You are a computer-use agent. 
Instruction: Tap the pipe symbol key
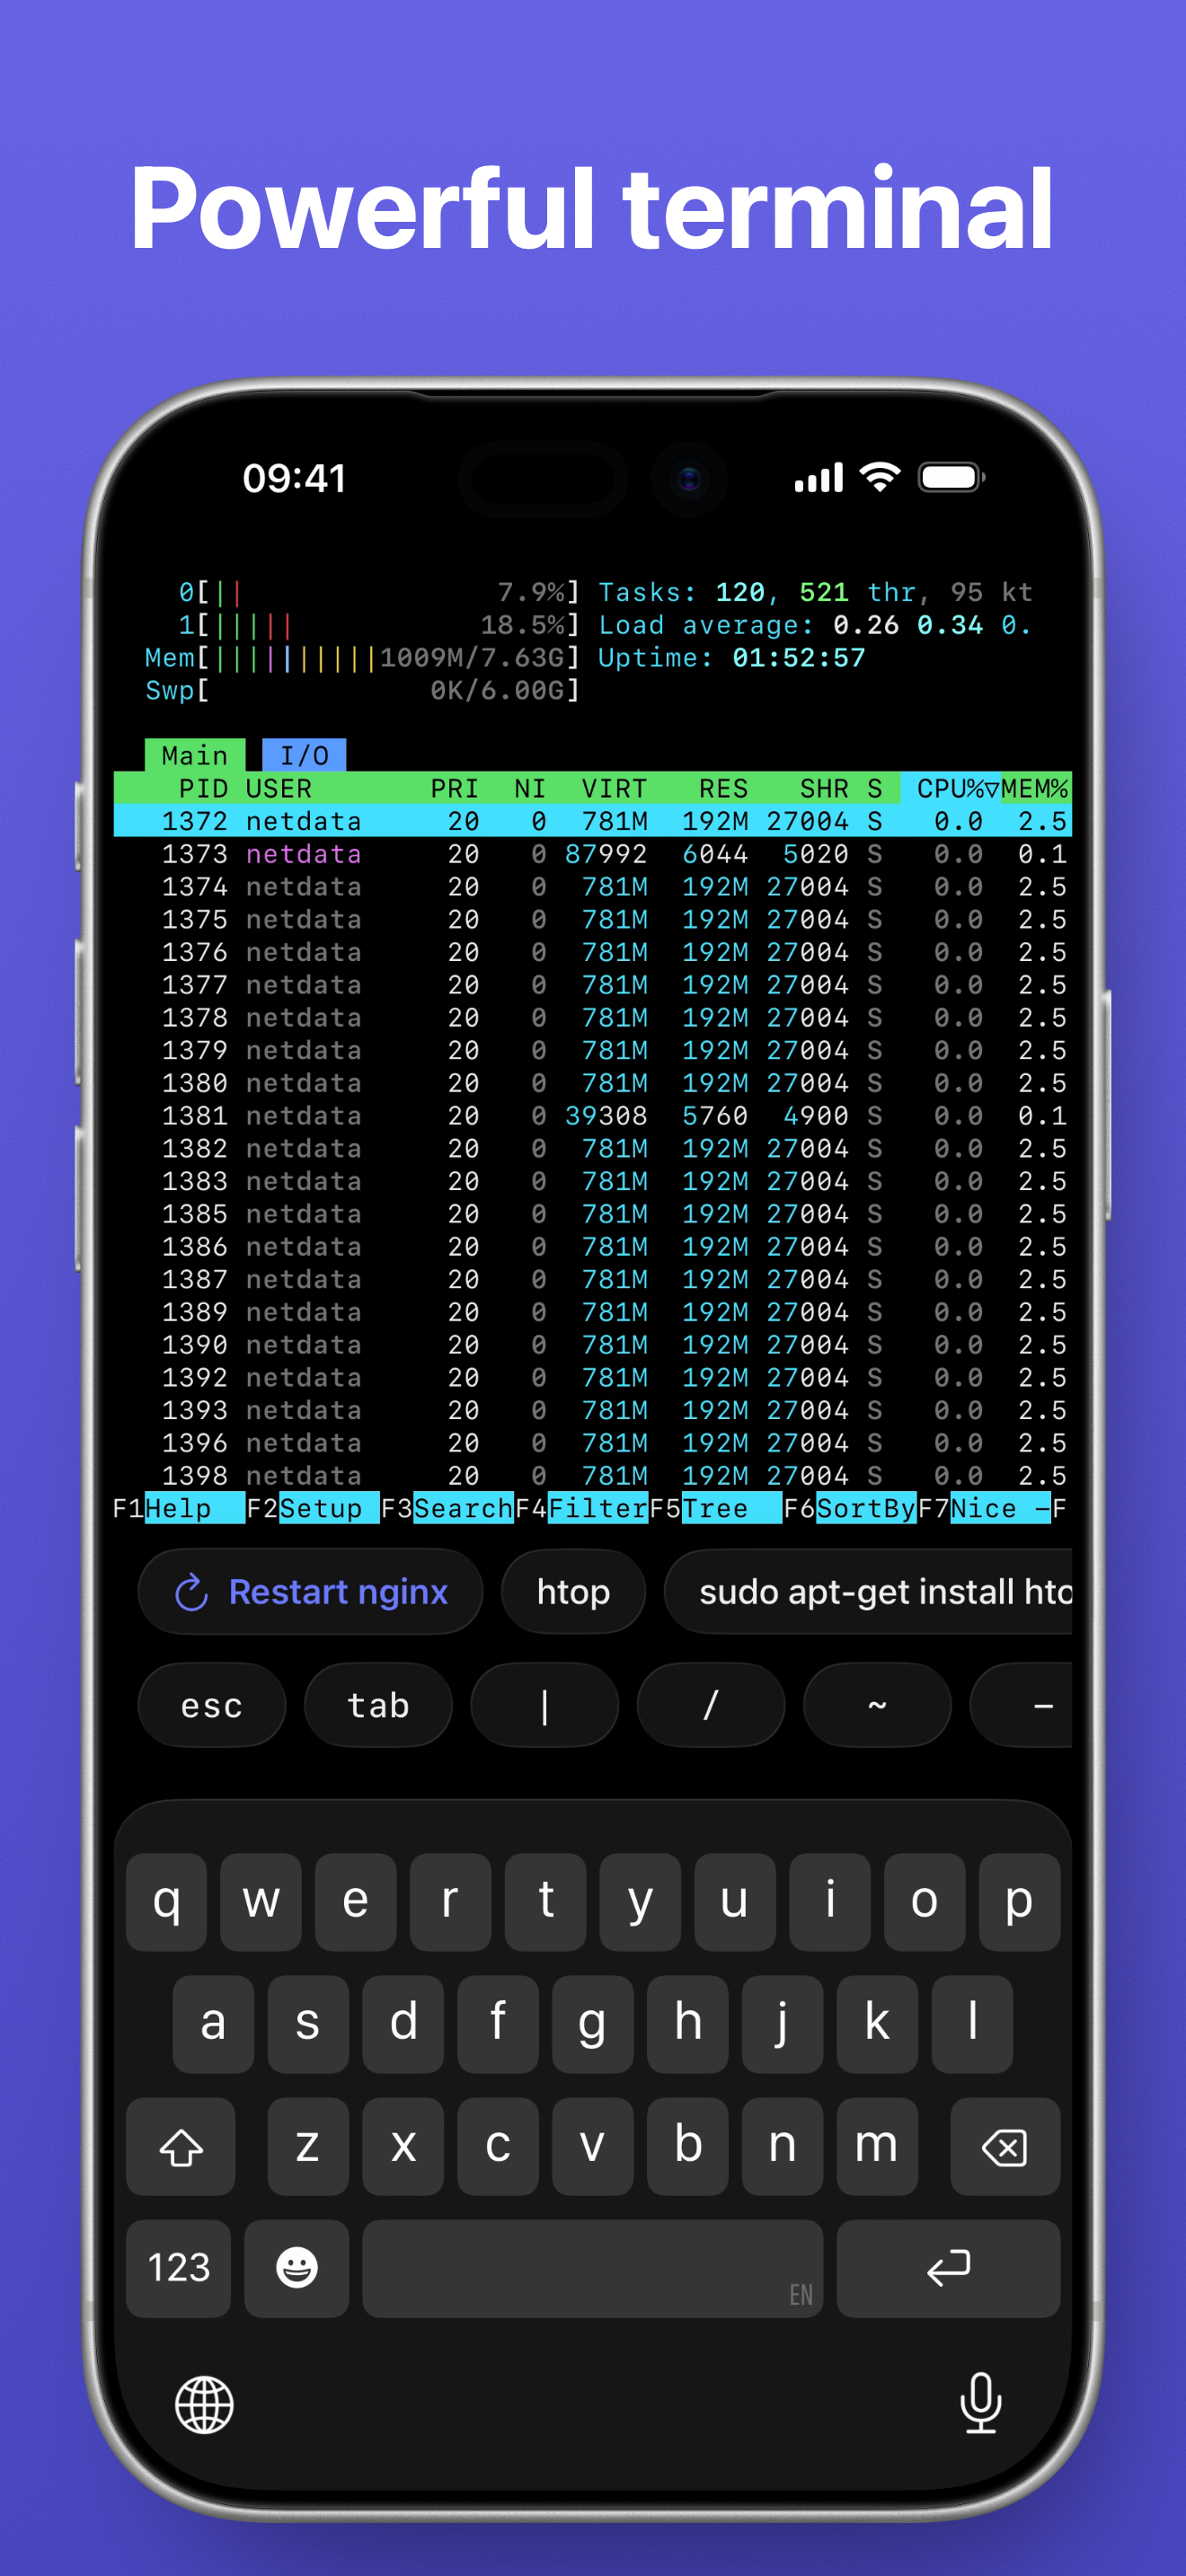click(544, 1705)
